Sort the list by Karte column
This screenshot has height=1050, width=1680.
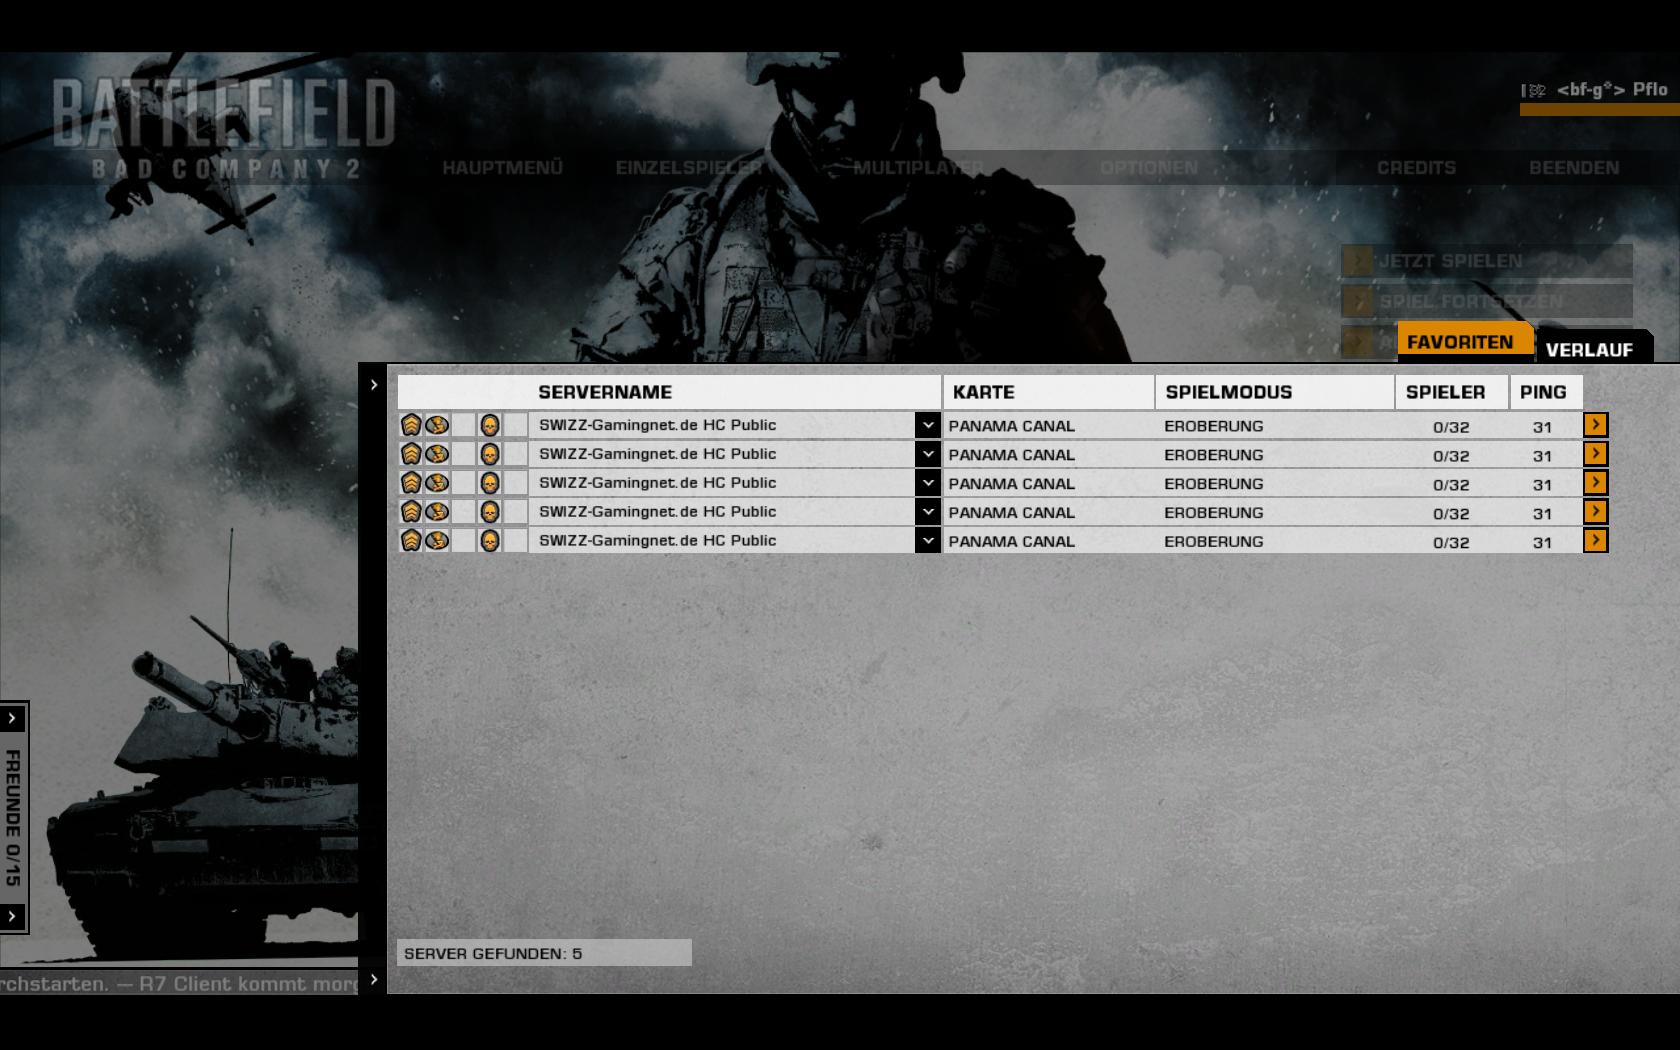(1048, 392)
